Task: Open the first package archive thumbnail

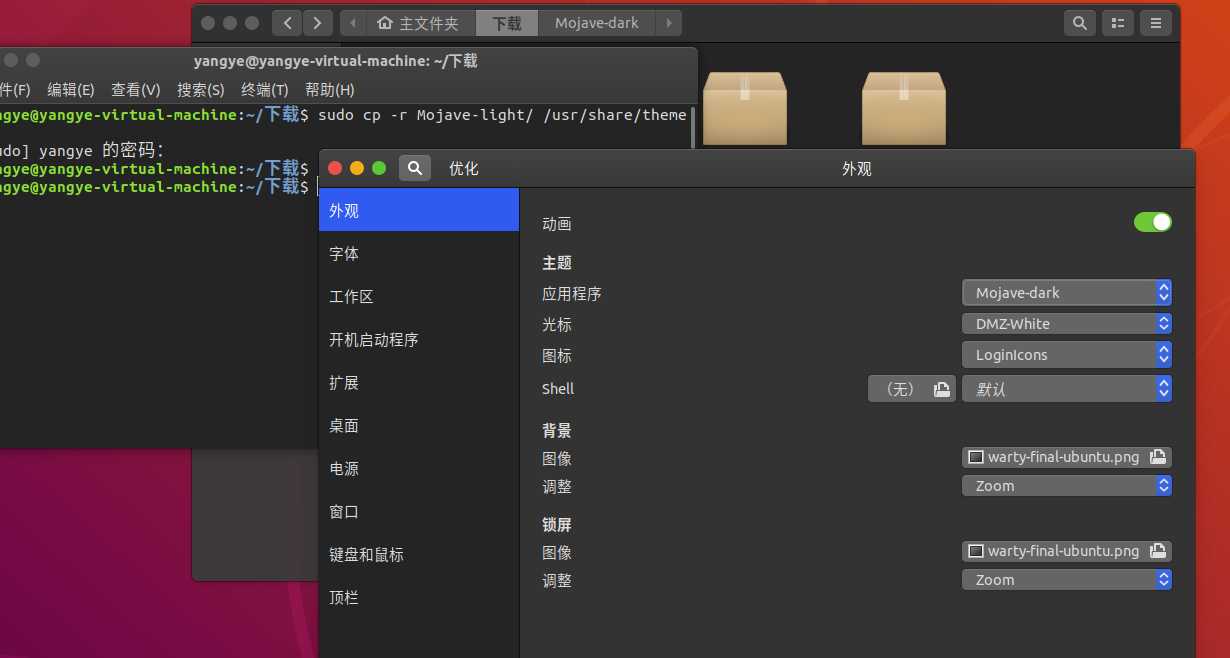Action: [745, 108]
